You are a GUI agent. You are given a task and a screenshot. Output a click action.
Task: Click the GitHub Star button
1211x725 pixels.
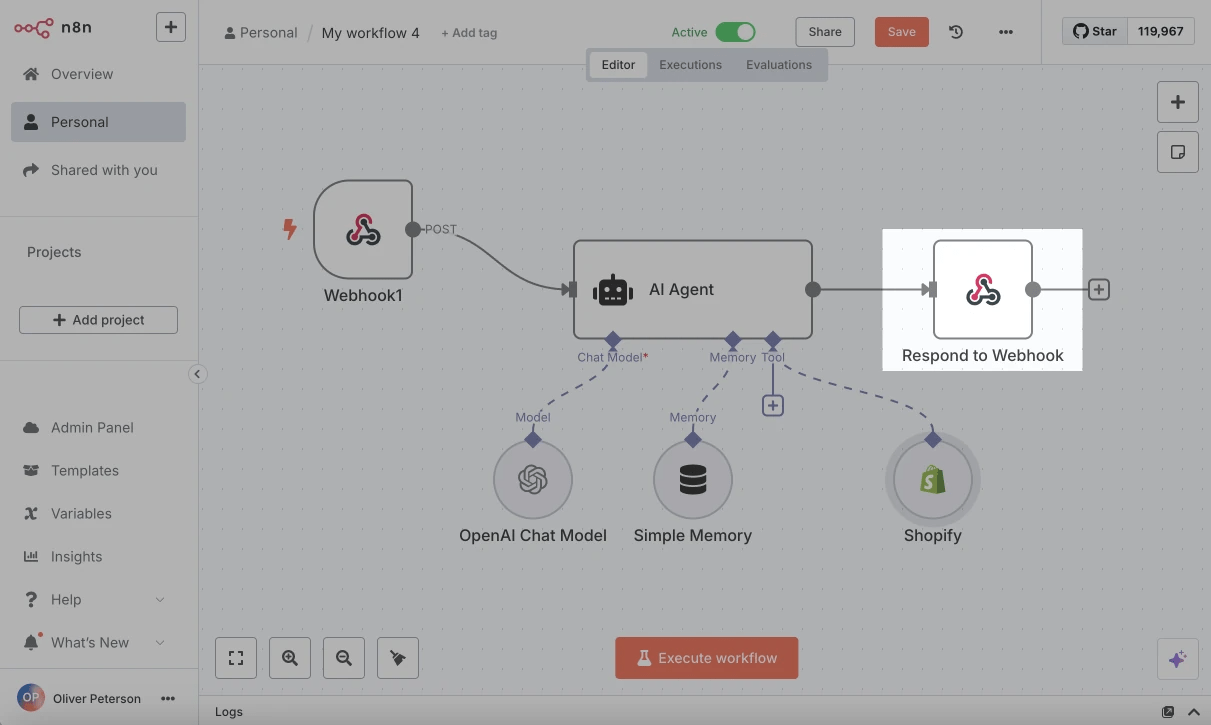(x=1095, y=31)
